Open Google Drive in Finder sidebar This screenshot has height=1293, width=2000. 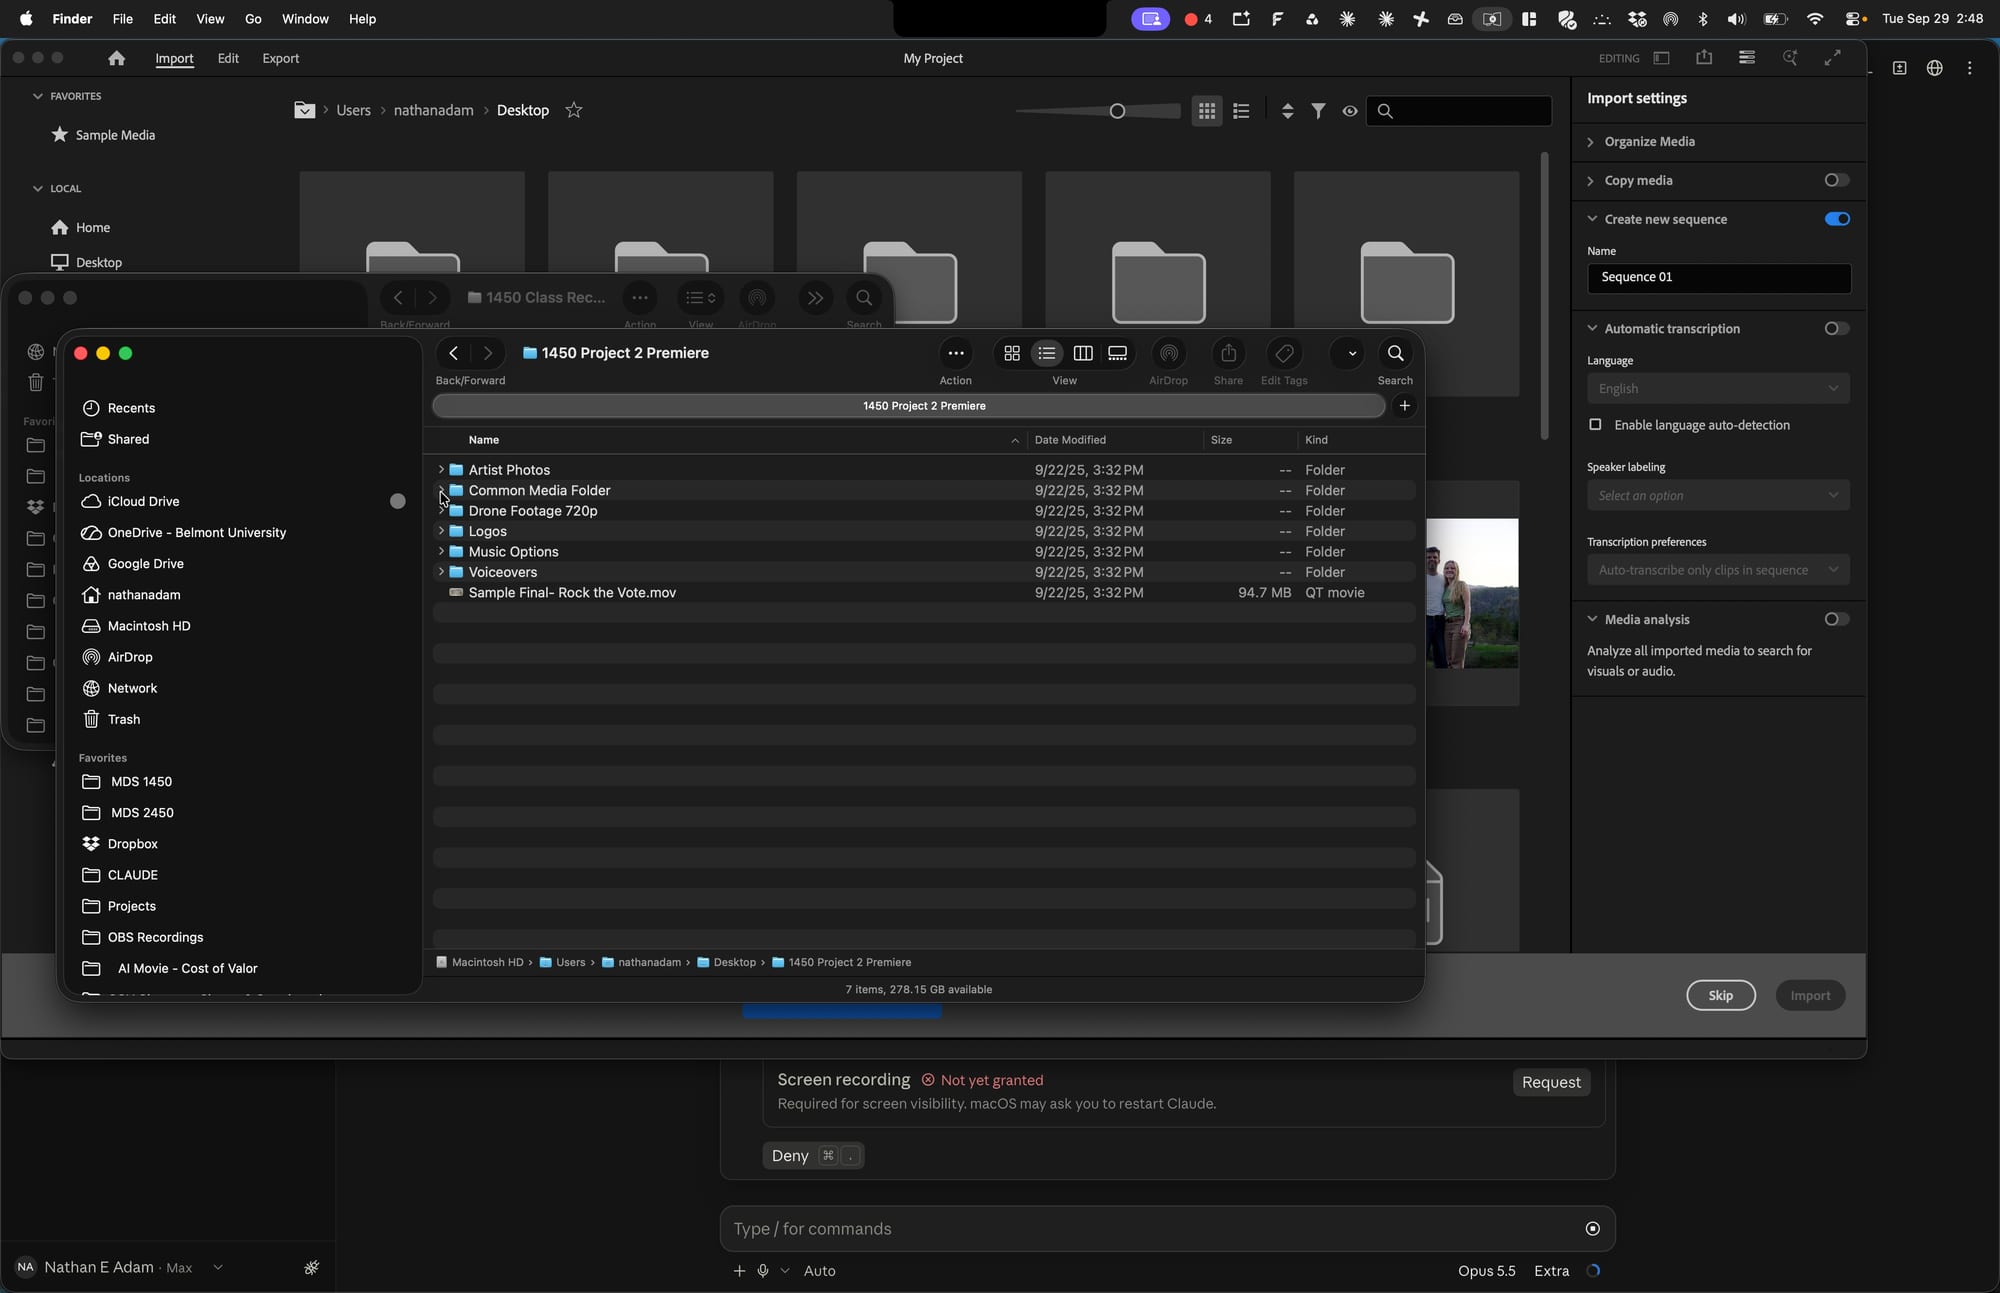146,564
